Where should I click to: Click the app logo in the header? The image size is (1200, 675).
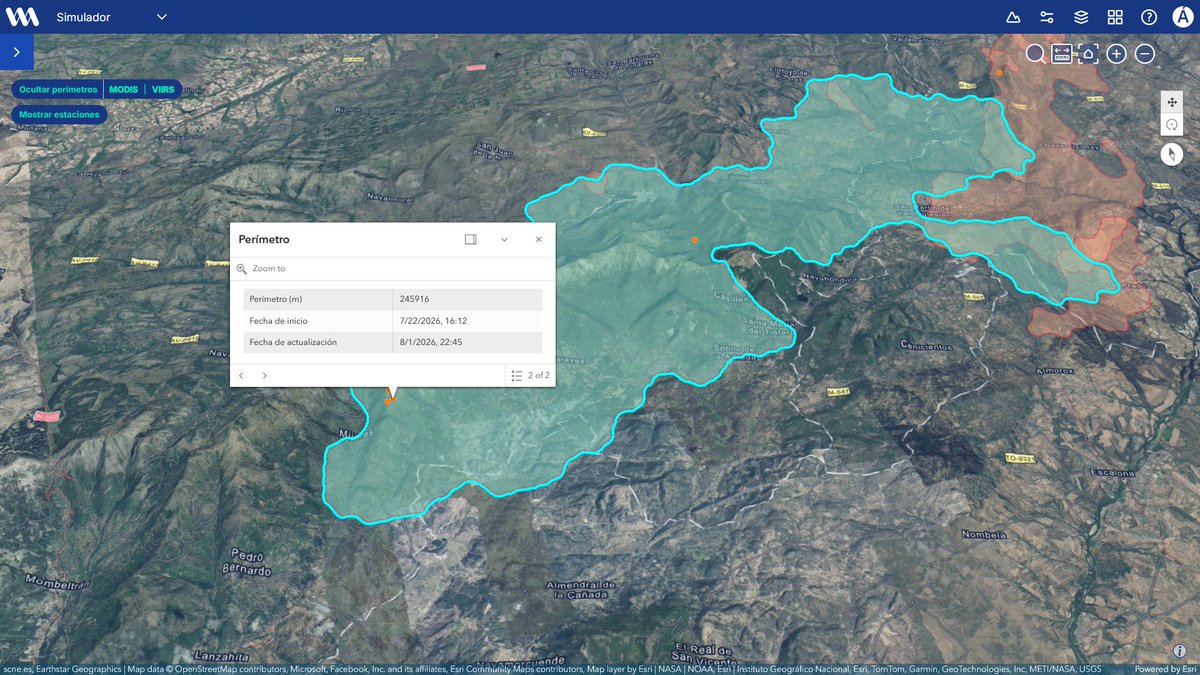pos(22,17)
